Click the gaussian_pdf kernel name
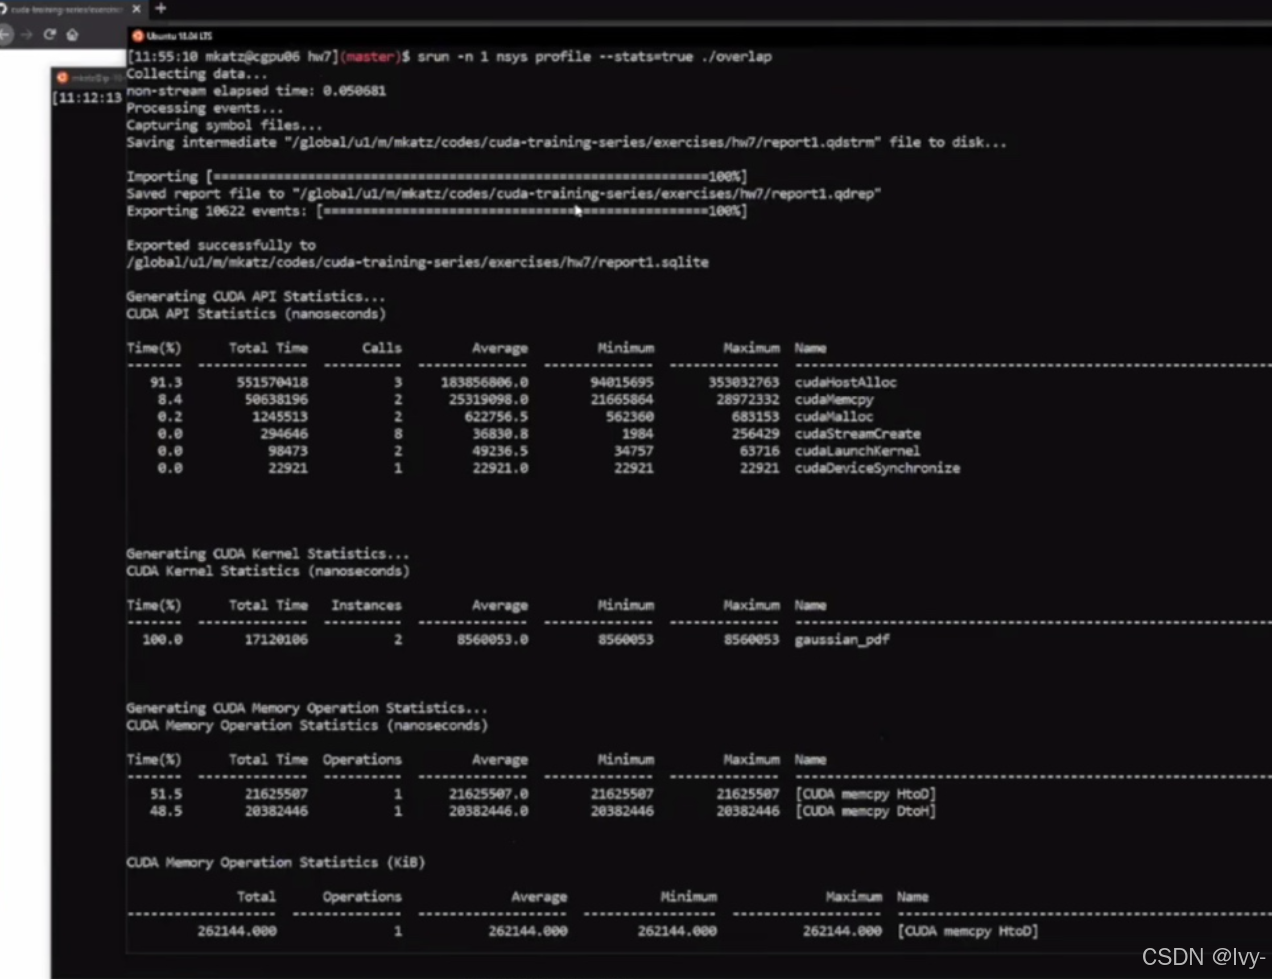1272x979 pixels. (x=842, y=639)
